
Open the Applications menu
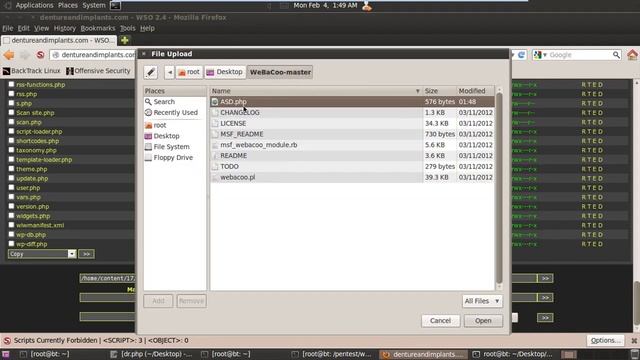click(34, 5)
